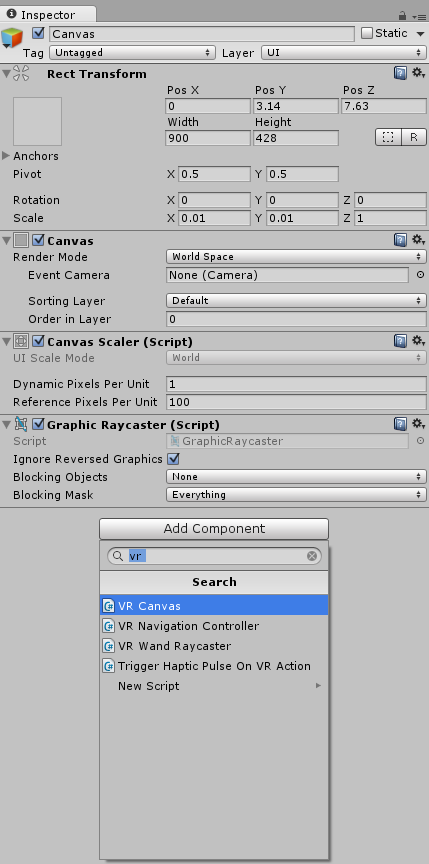
Task: Open the Render Mode dropdown
Action: point(296,257)
